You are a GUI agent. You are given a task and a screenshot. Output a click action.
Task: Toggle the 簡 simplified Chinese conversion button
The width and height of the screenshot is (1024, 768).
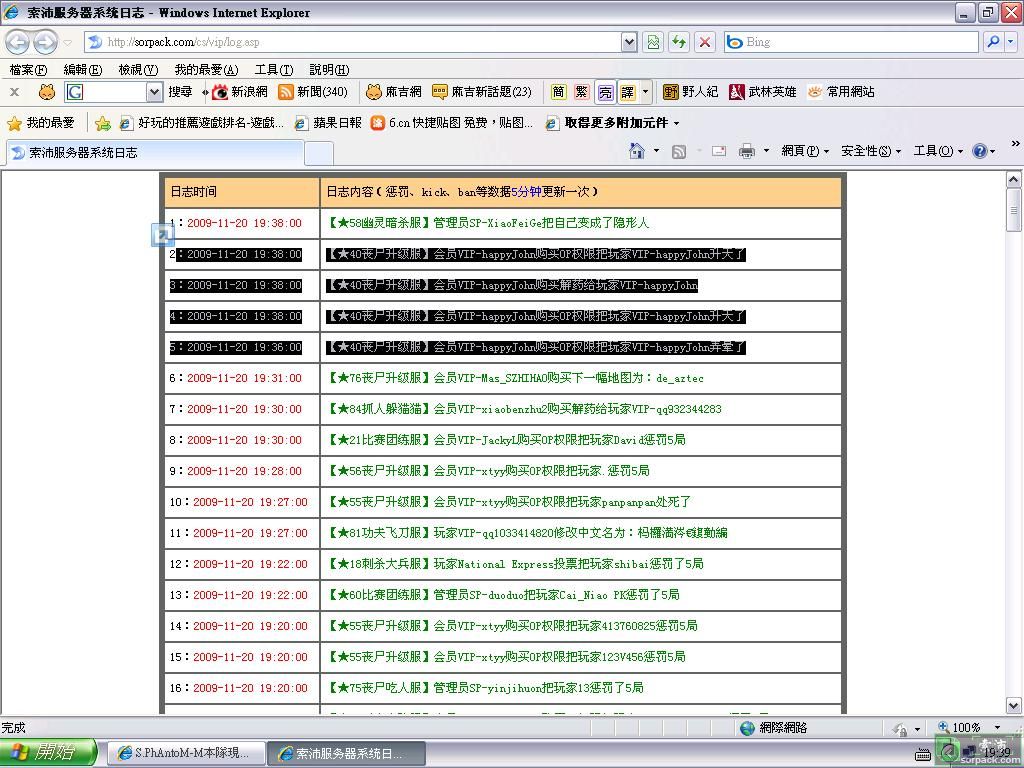tap(558, 92)
